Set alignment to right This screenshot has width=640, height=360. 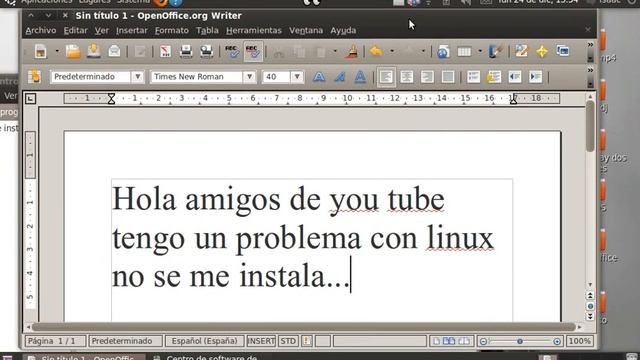pos(427,77)
